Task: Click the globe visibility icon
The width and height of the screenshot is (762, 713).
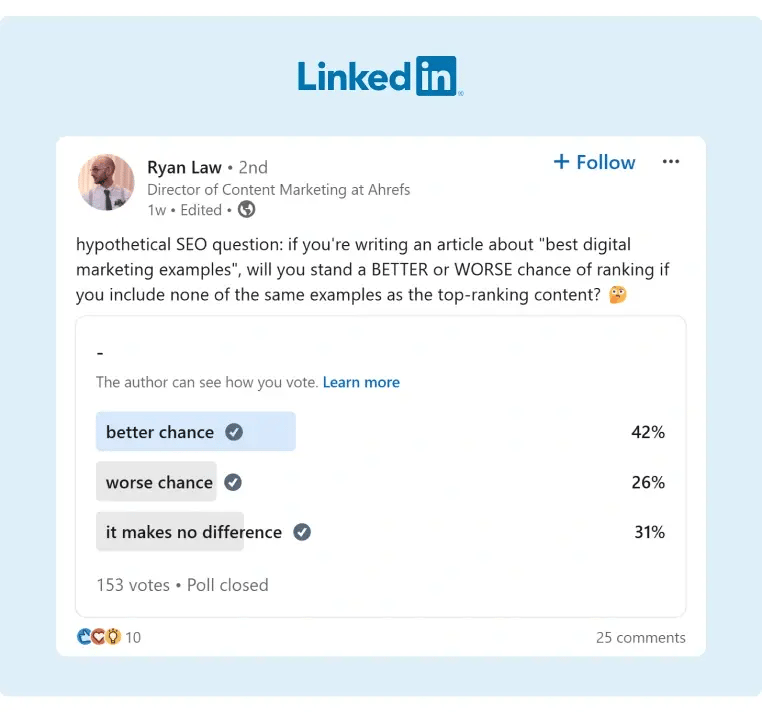Action: coord(246,210)
